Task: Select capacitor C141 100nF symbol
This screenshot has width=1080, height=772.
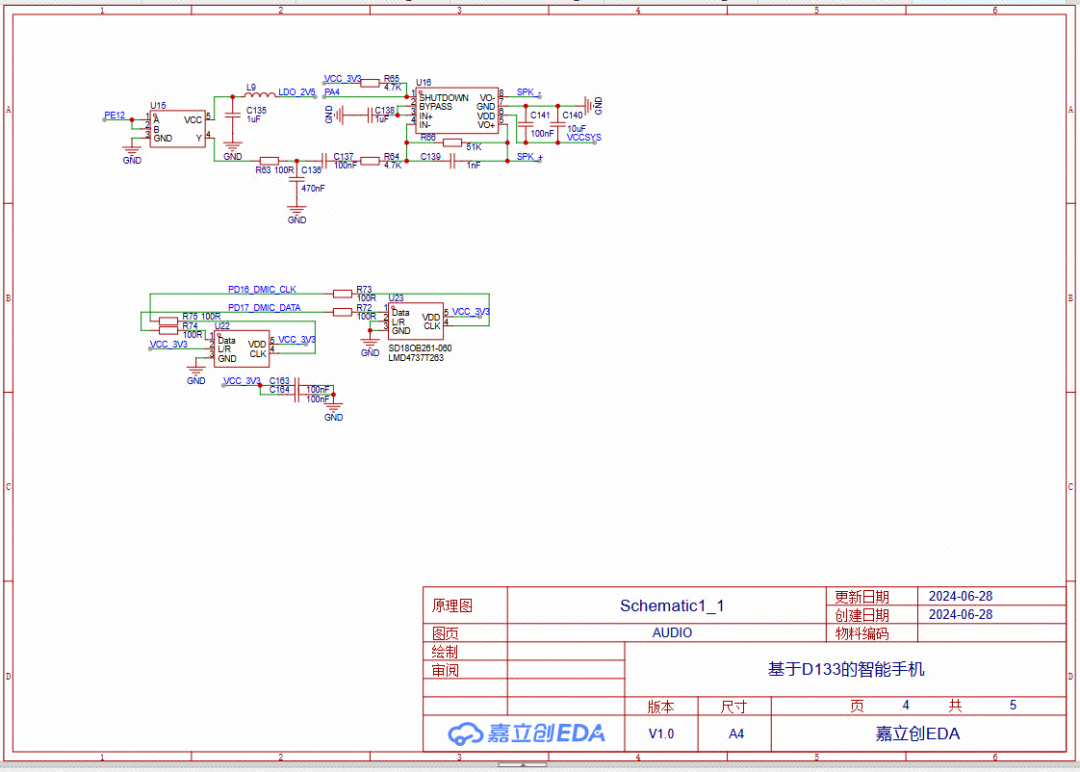Action: (x=526, y=125)
